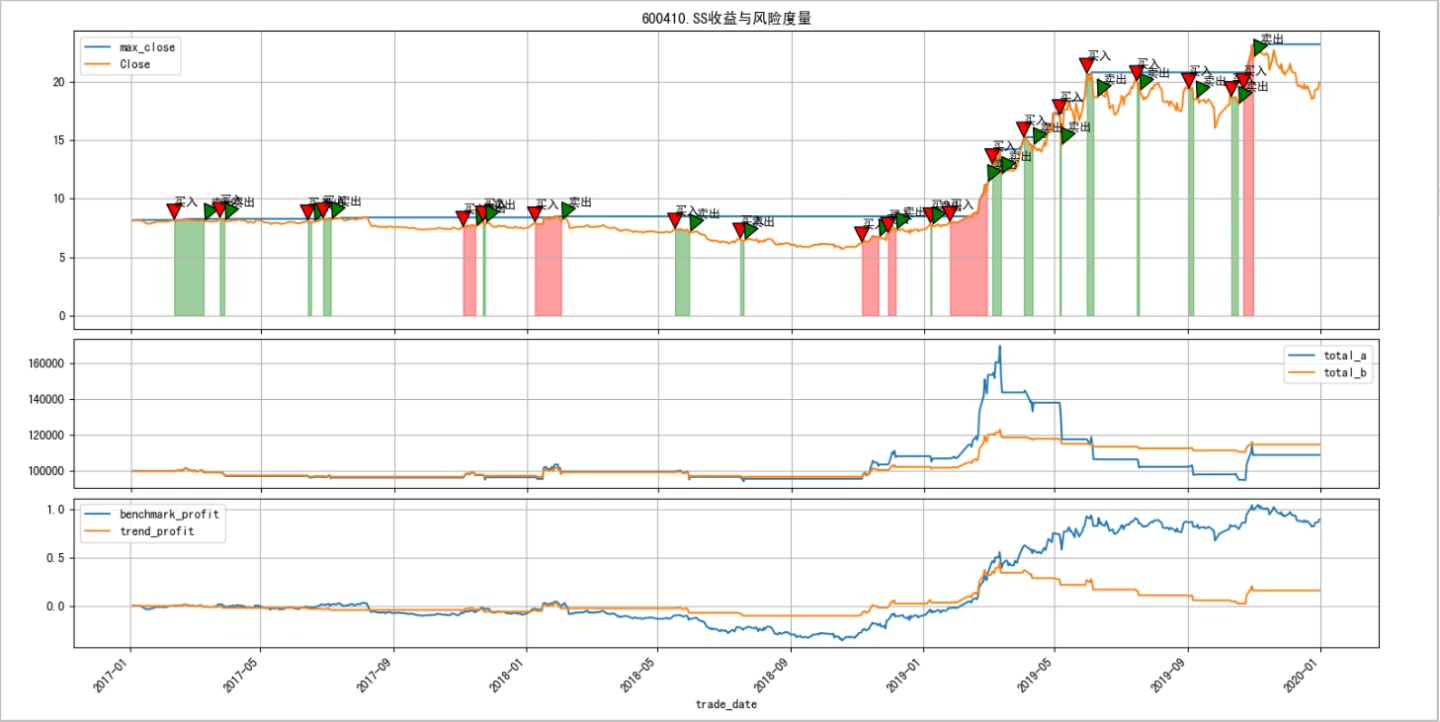Image resolution: width=1440 pixels, height=722 pixels.
Task: Click the red shaded region at 2018-01
Action: tap(548, 267)
